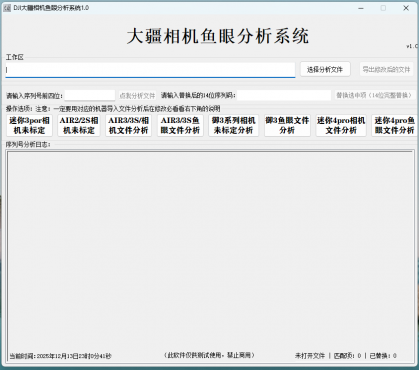Choose 迷你4pro鱼眼文件分析
Image resolution: width=419 pixels, height=370 pixels.
[x=394, y=125]
